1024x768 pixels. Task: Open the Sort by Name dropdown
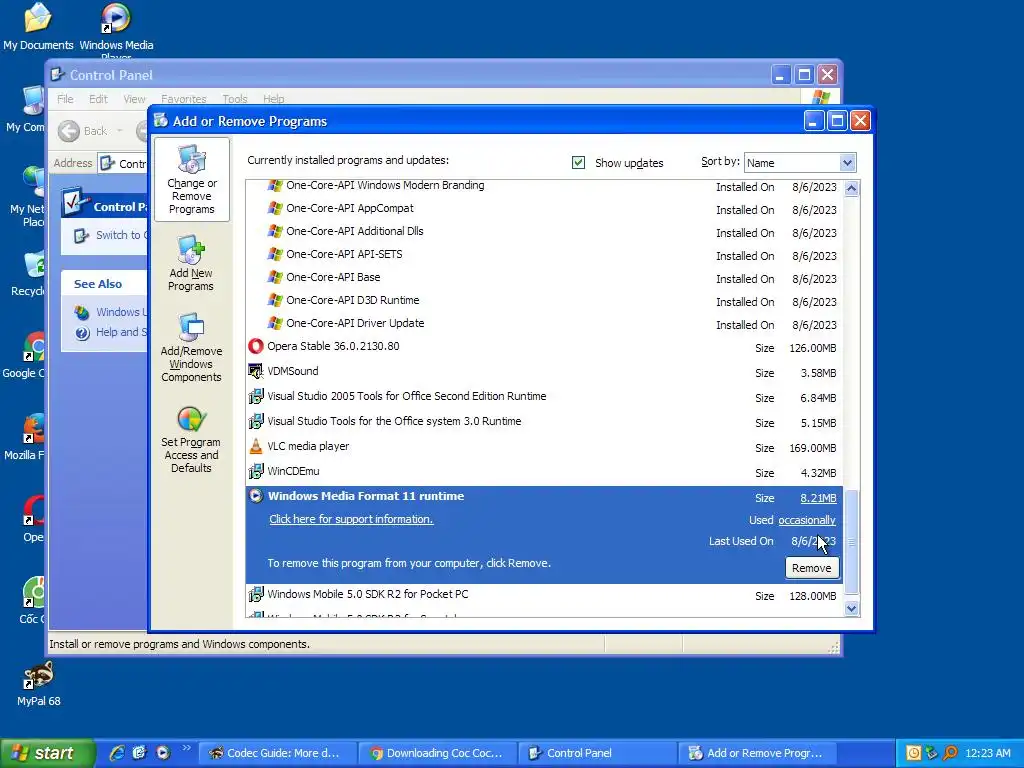[847, 163]
